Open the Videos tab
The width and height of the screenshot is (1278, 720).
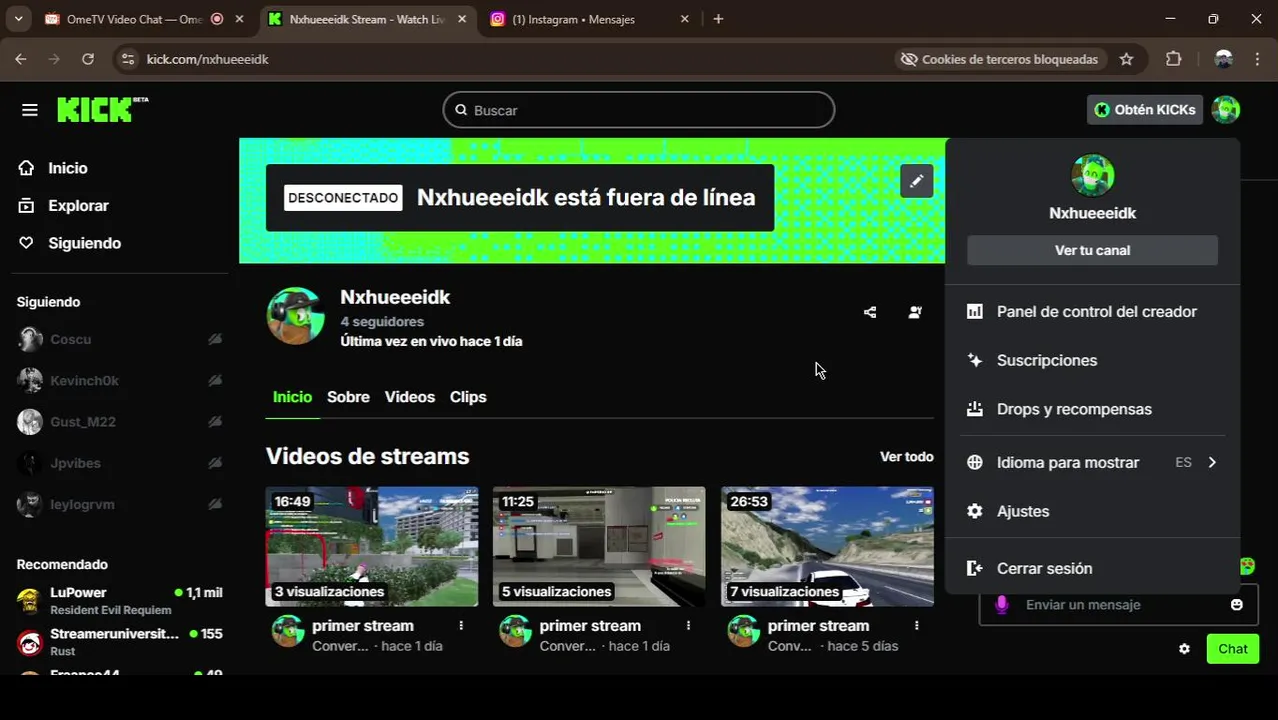(x=410, y=397)
